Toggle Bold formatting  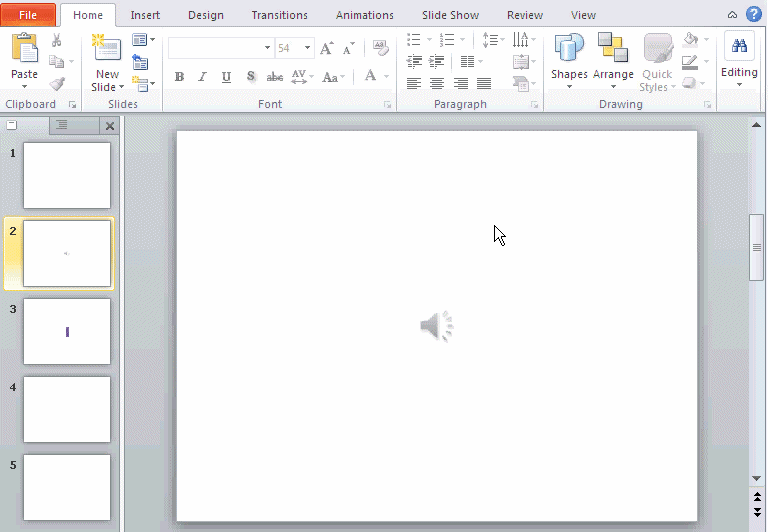click(179, 77)
